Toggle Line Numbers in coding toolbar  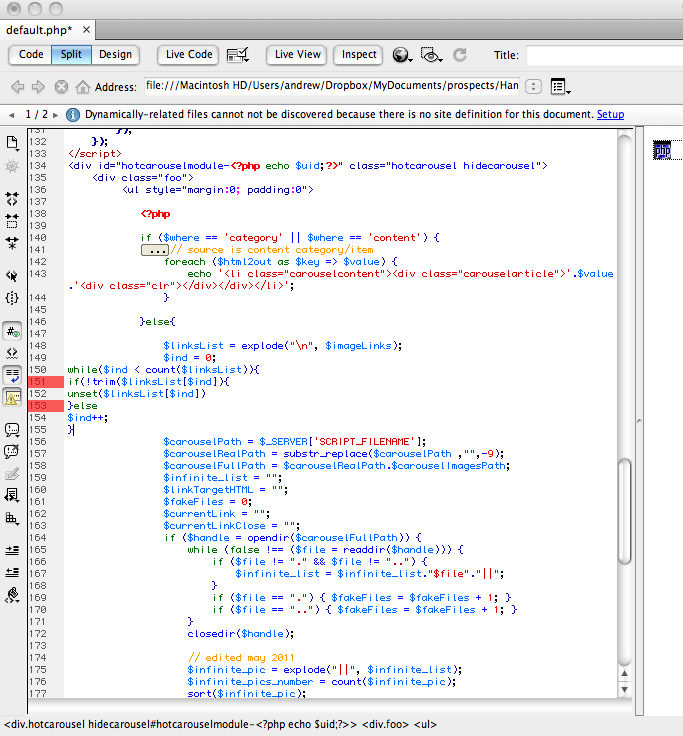[x=12, y=331]
